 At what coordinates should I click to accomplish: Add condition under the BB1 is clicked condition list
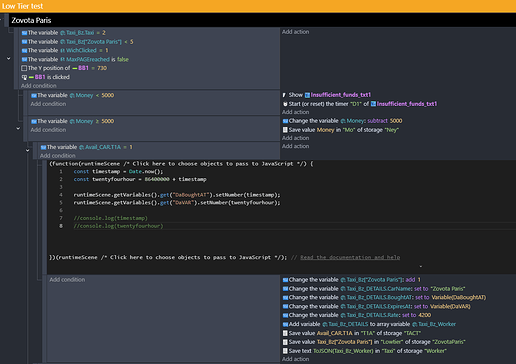pyautogui.click(x=39, y=86)
